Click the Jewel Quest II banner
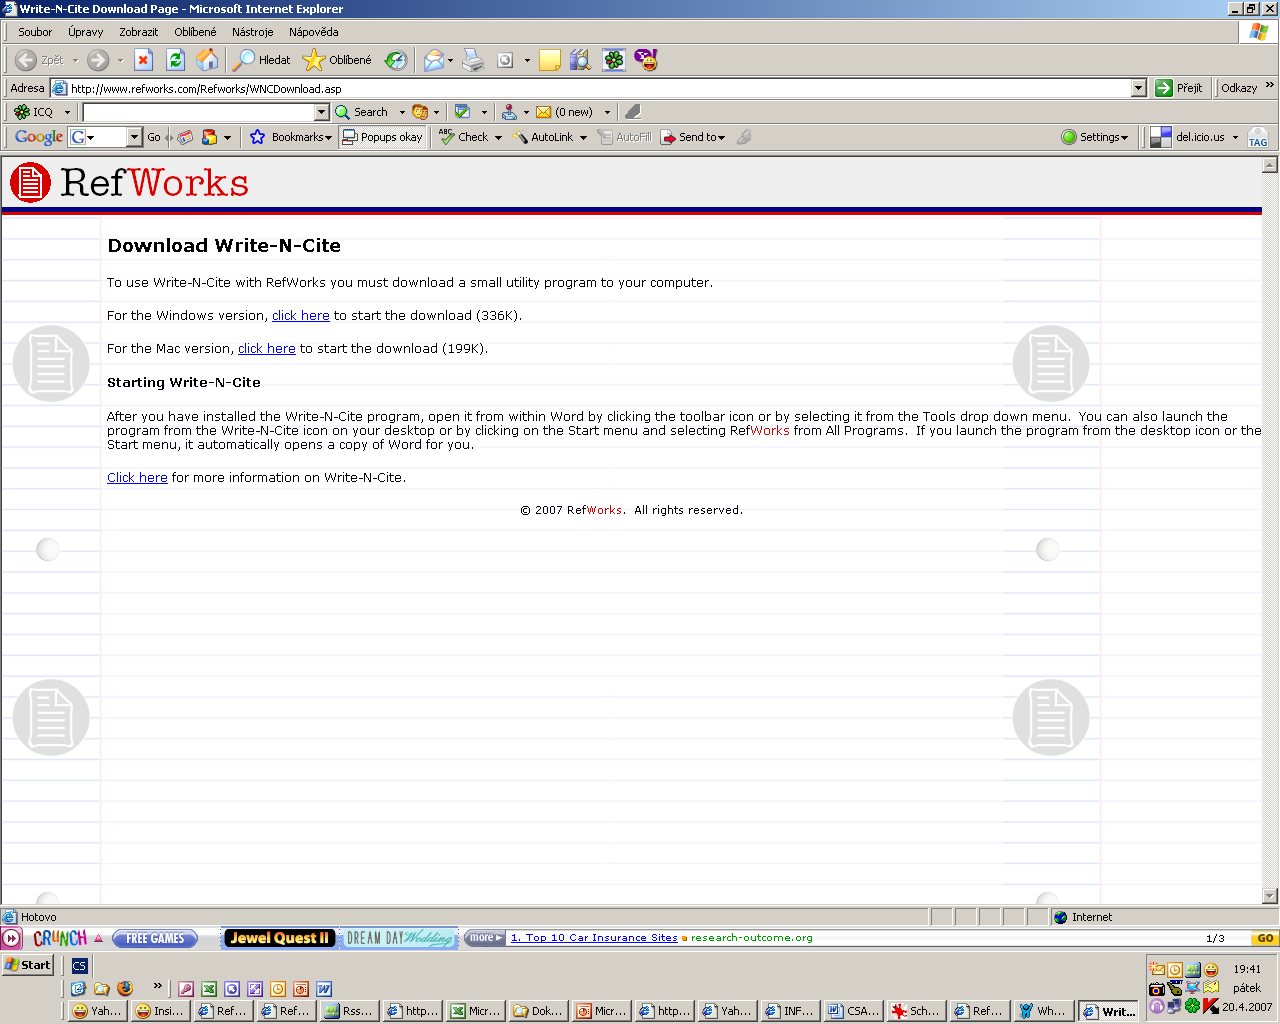The image size is (1280, 1024). pos(278,938)
